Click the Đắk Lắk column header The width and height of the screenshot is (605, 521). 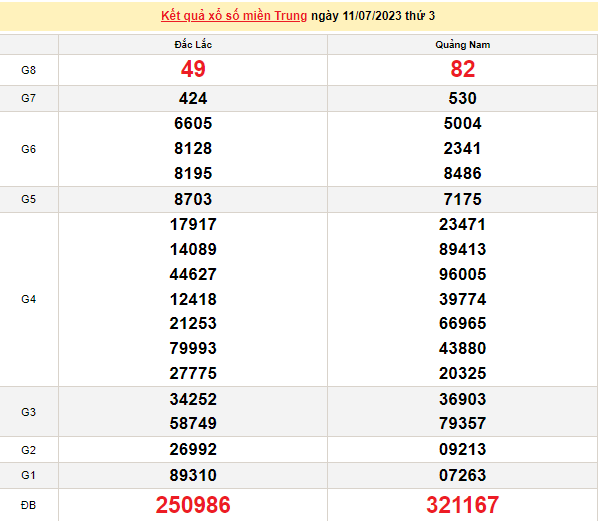tap(192, 45)
